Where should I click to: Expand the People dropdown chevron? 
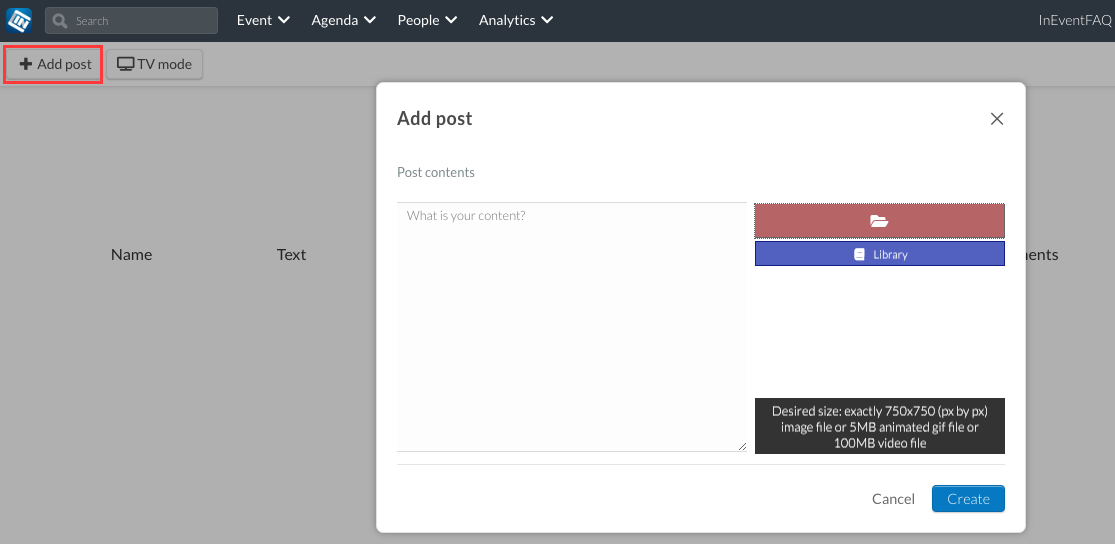coord(451,20)
